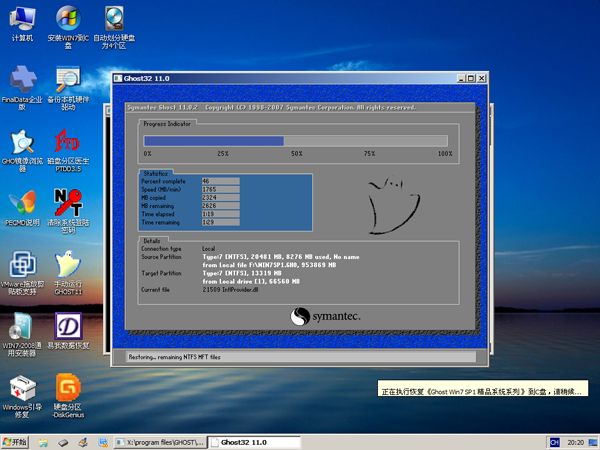Click the WIN7/2008通用安装器 icon

22,334
